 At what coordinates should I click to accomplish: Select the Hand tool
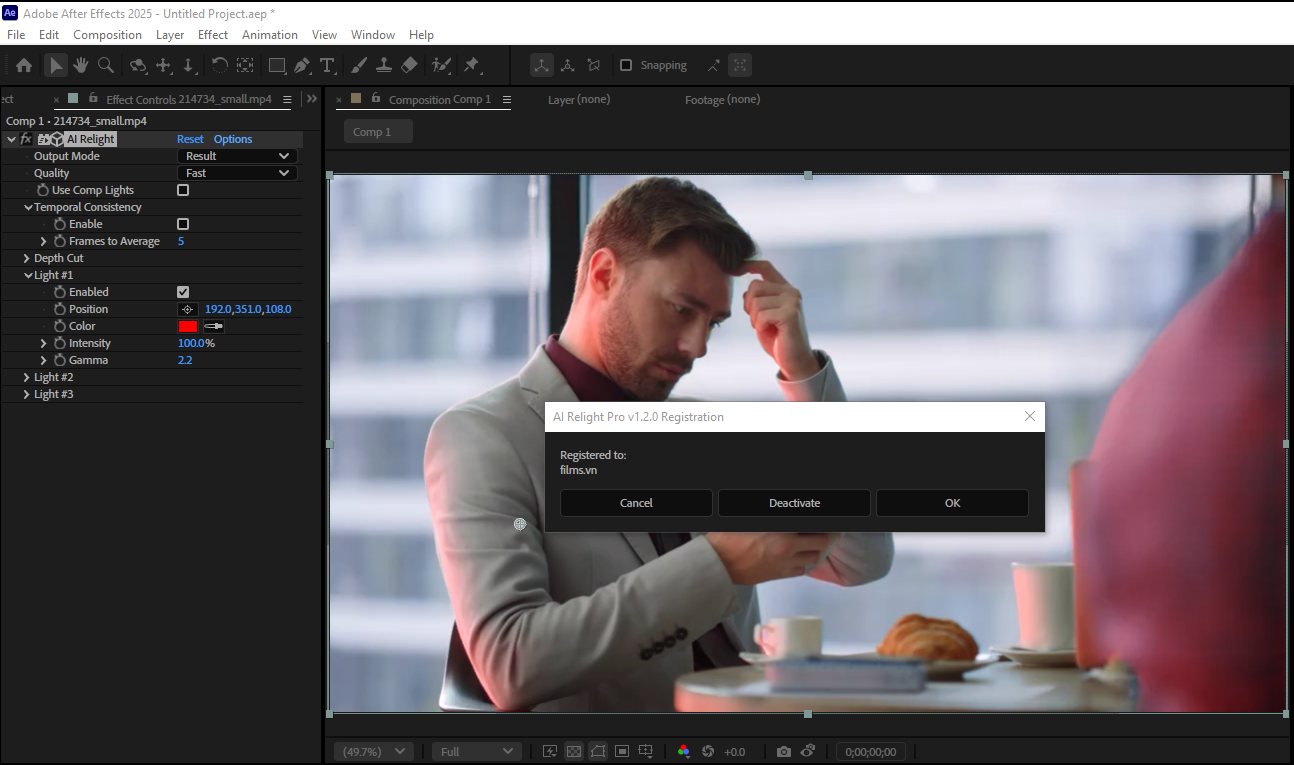point(80,65)
